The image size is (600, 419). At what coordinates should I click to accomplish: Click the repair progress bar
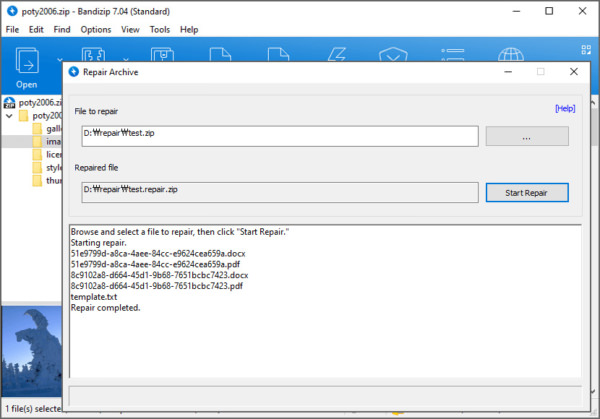324,397
